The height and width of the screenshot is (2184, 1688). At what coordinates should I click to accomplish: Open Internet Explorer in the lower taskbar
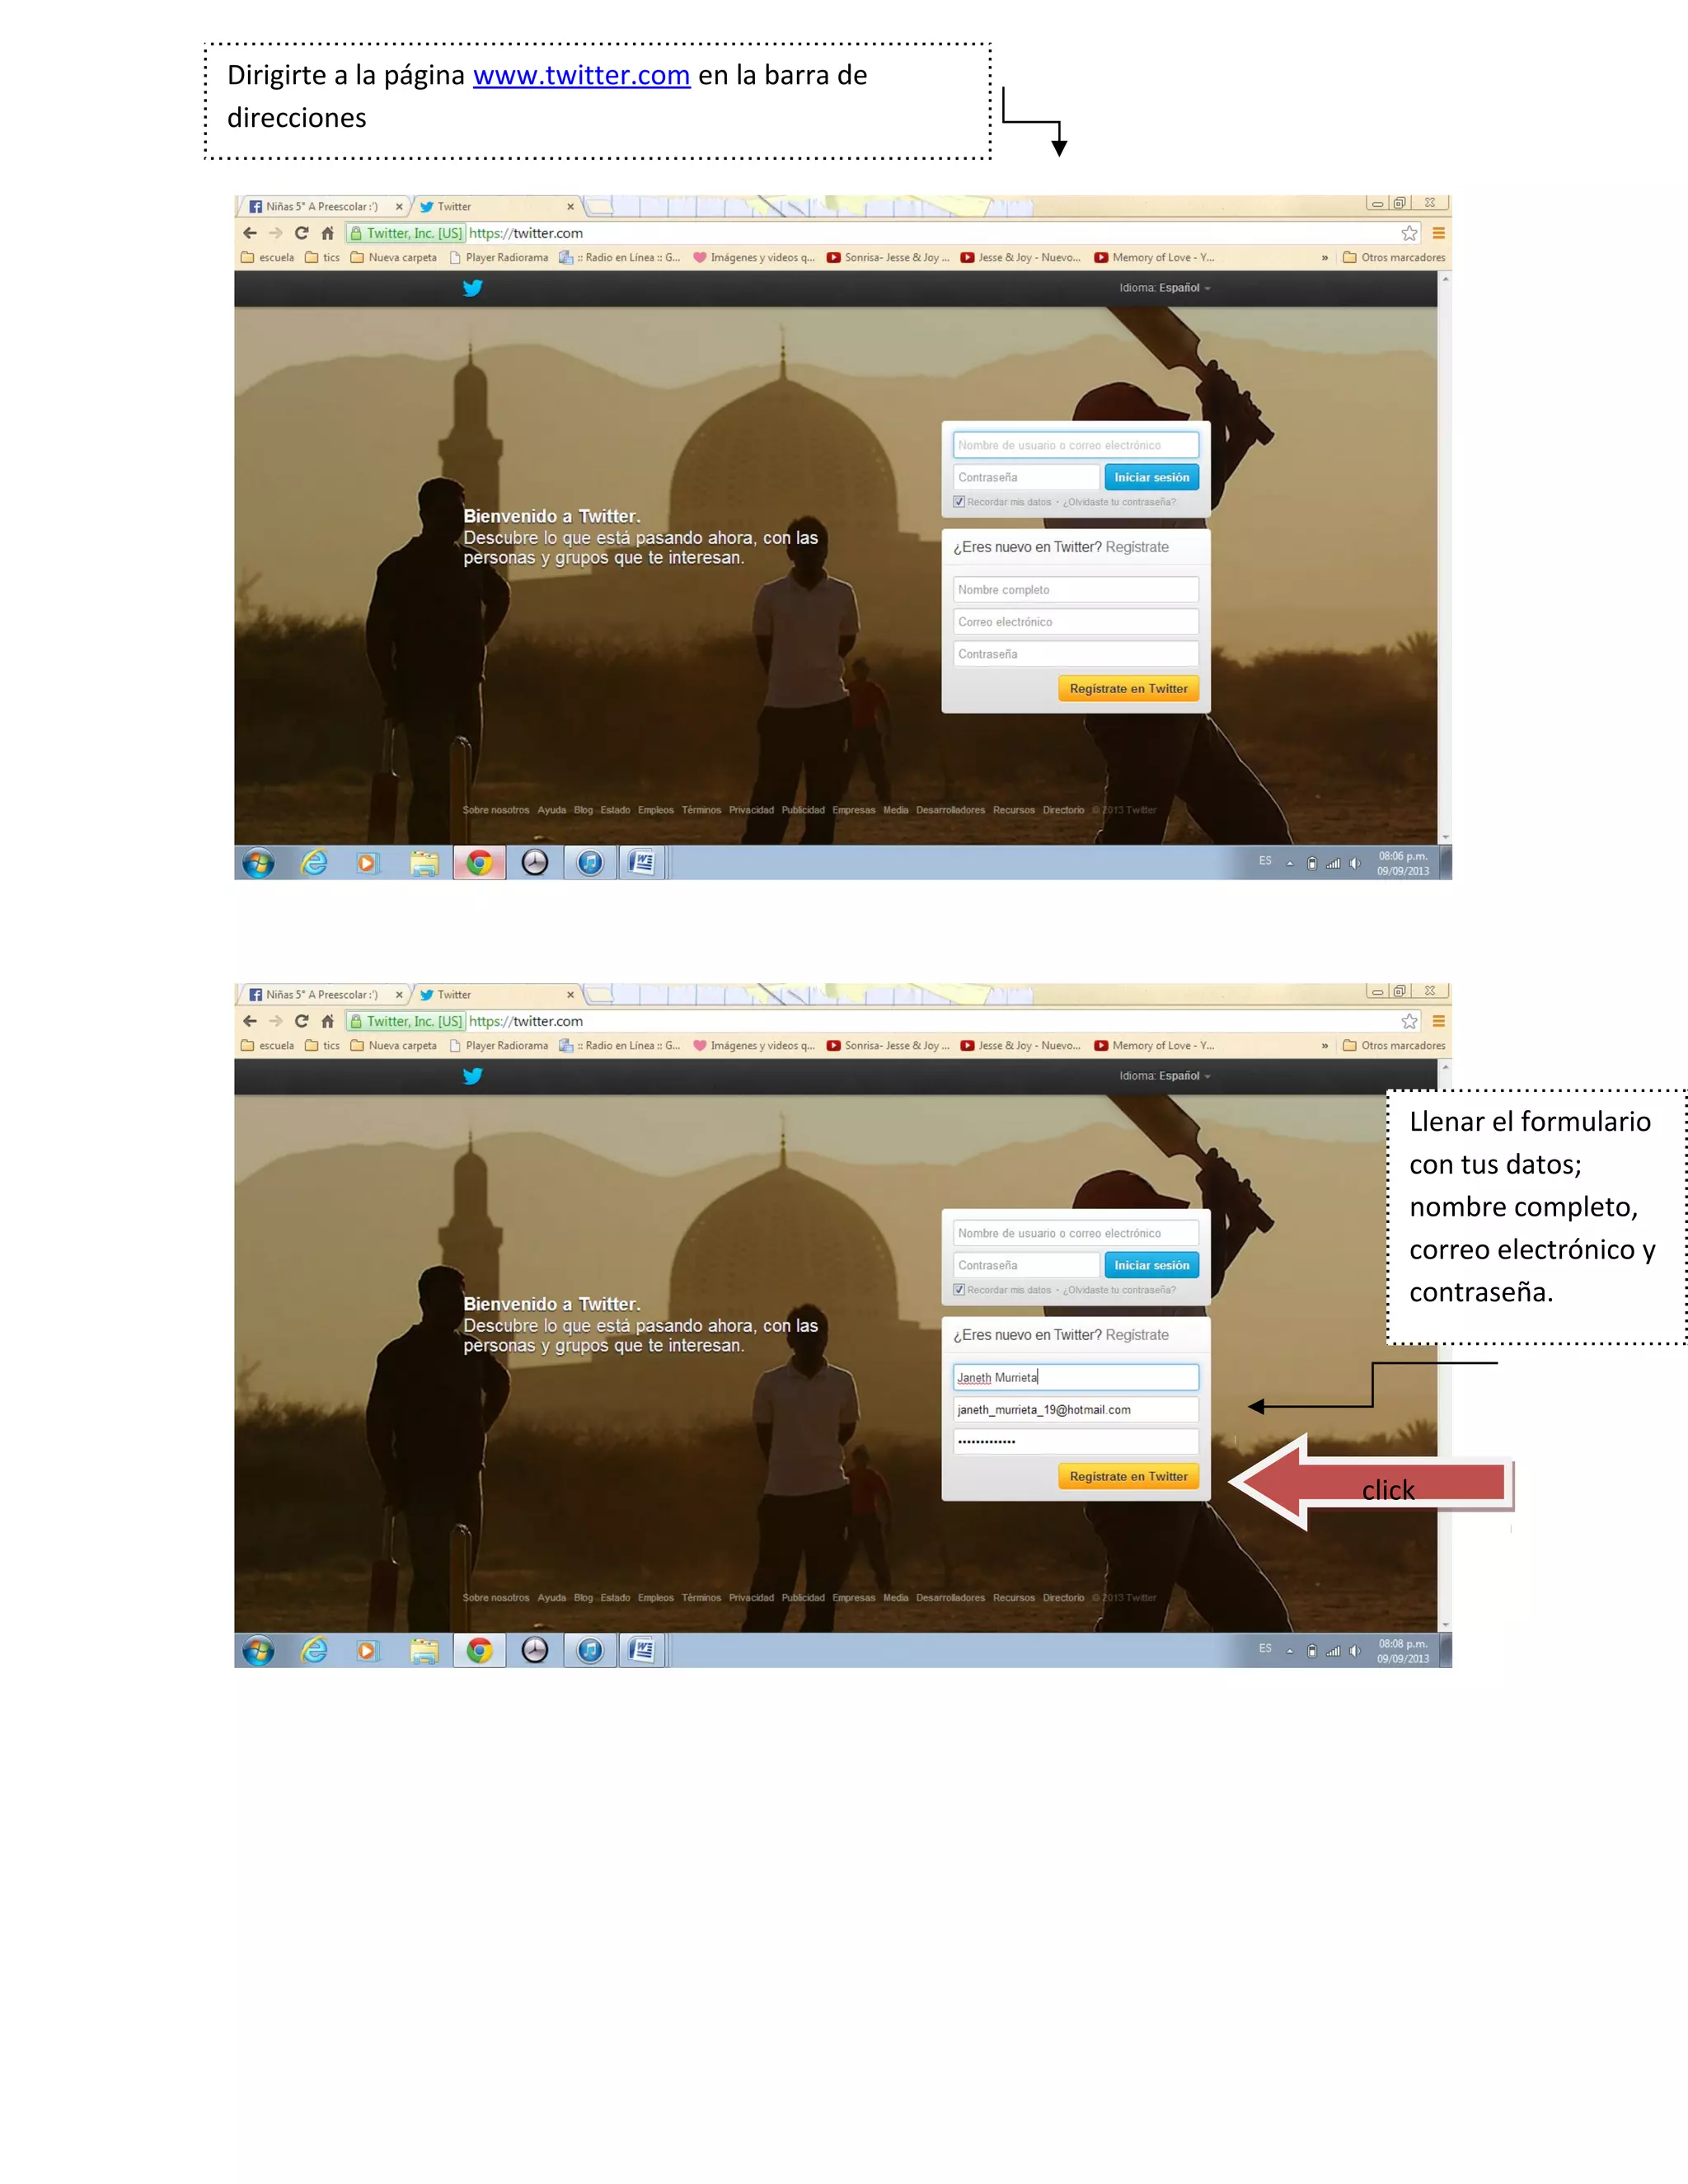(x=314, y=1651)
